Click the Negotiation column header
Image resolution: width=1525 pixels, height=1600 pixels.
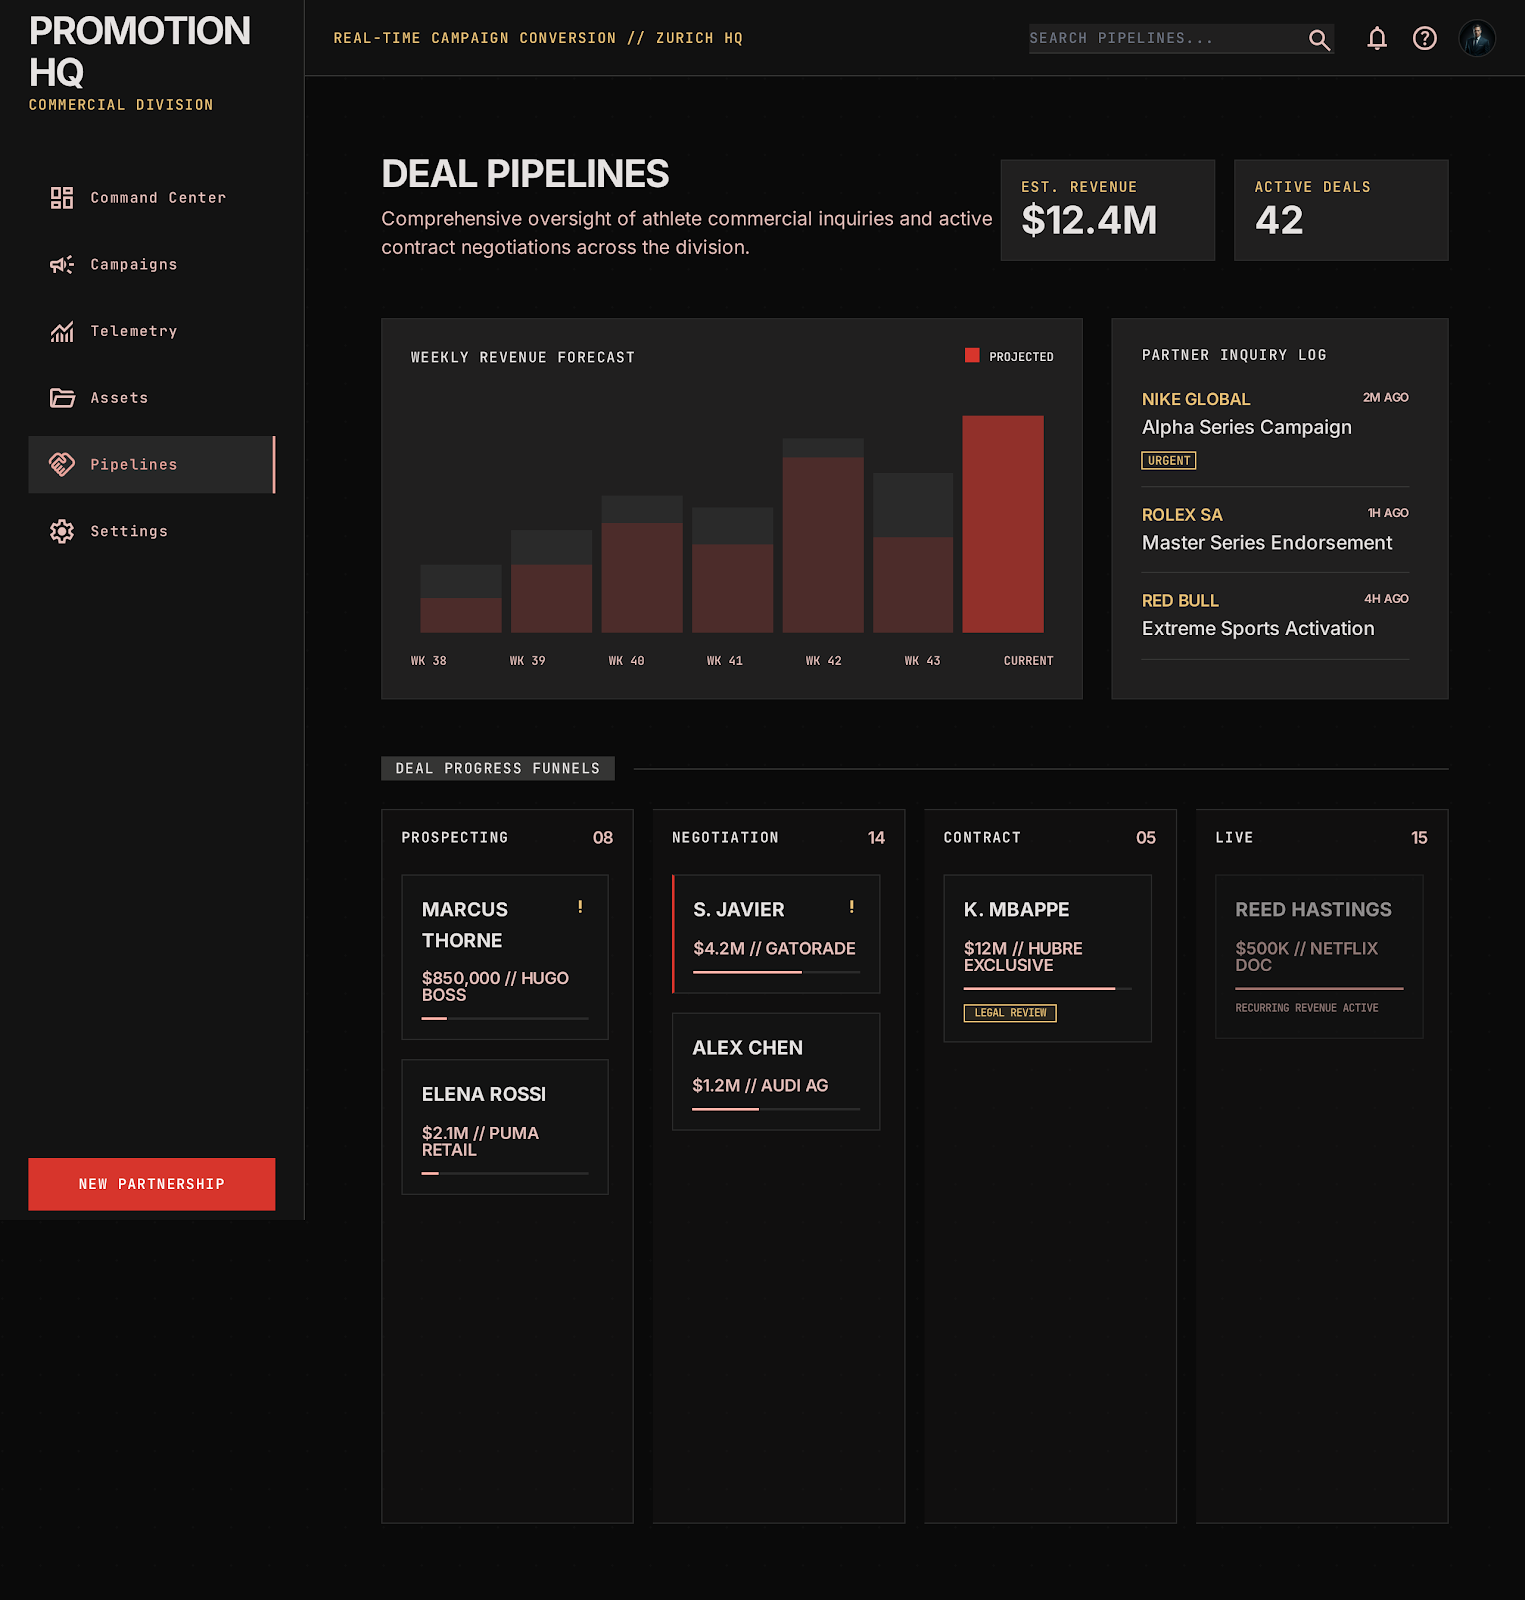(x=726, y=838)
